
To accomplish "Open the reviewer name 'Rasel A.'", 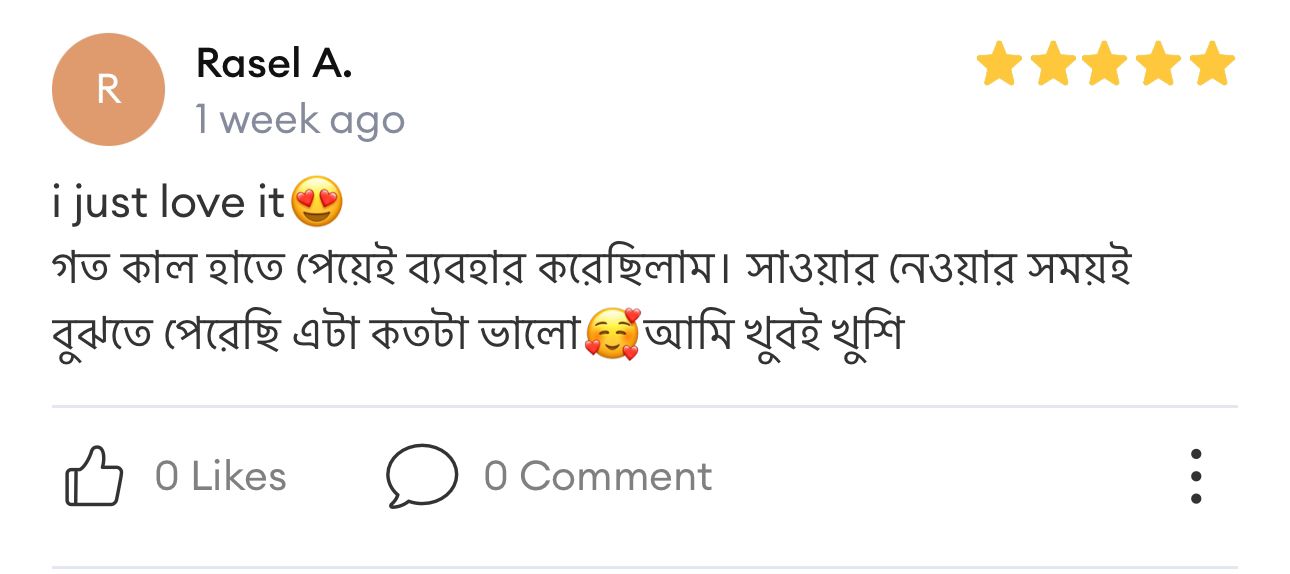I will point(274,63).
